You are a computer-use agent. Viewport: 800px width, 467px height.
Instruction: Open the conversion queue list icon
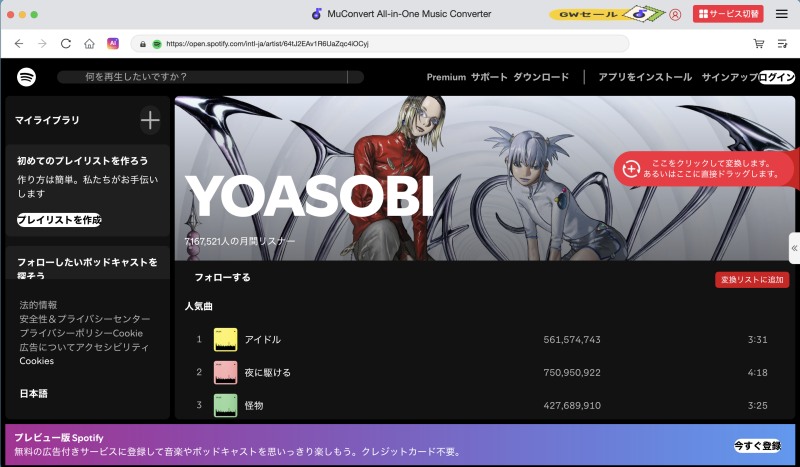click(782, 44)
